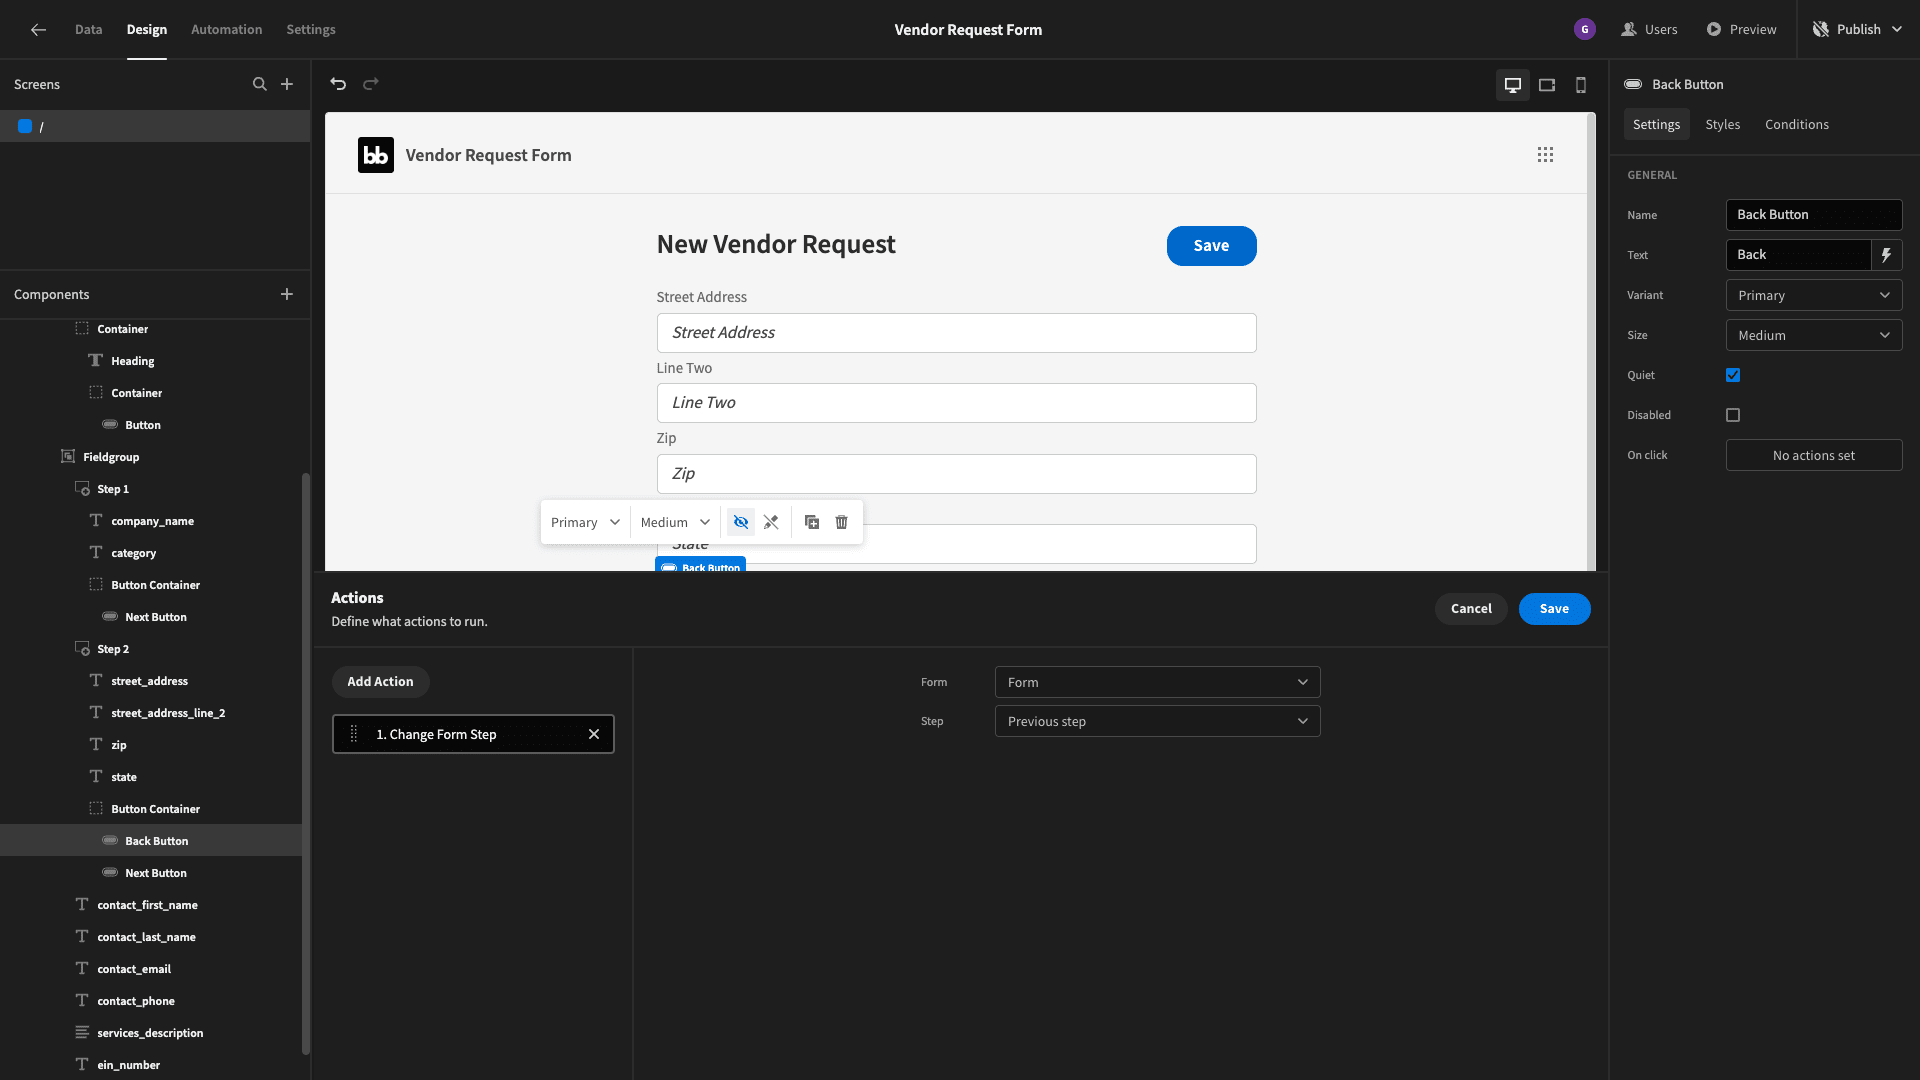
Task: Switch to the Conditions tab
Action: [x=1796, y=125]
